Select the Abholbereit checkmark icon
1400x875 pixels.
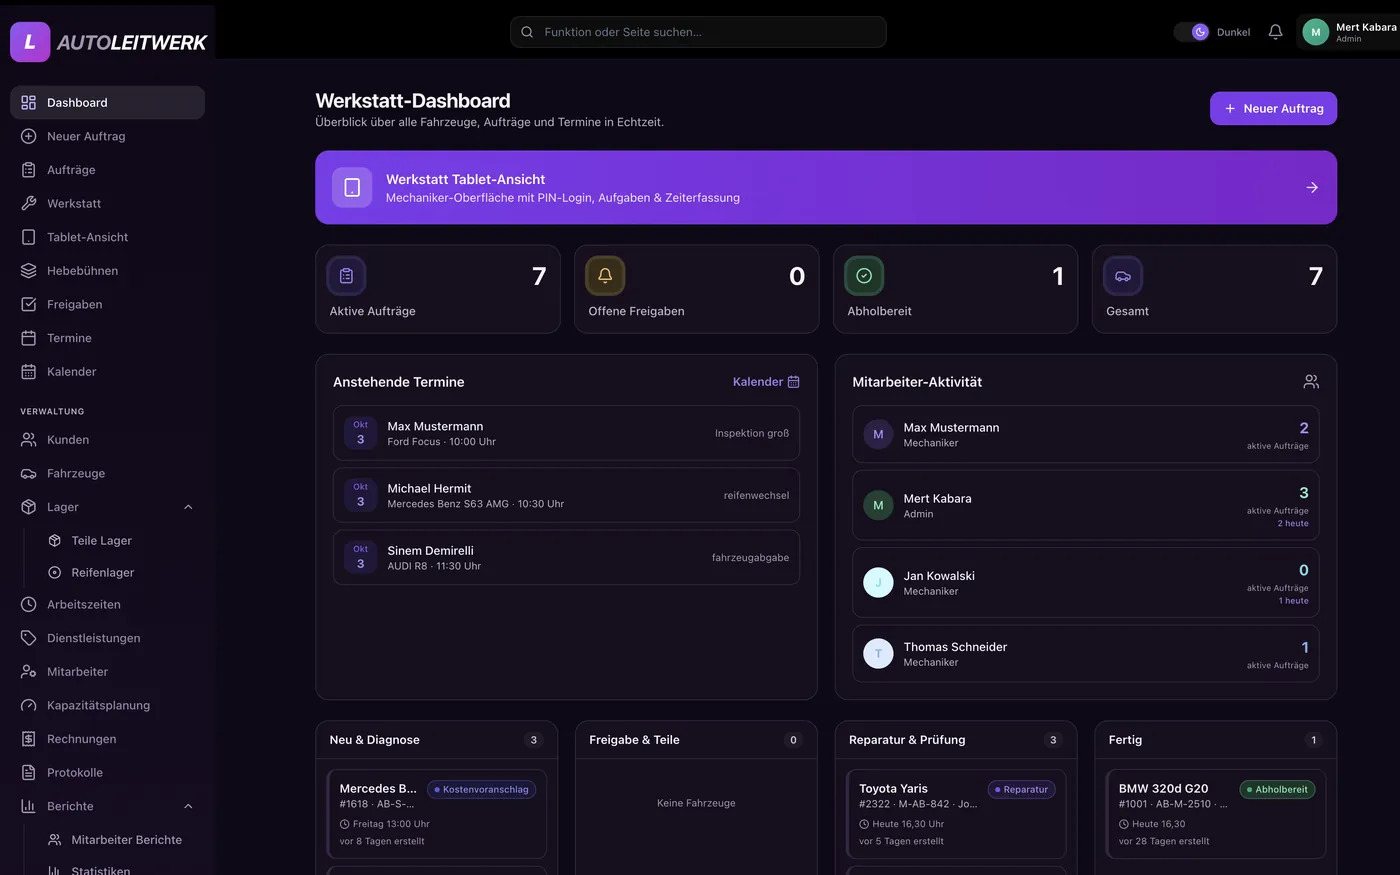[864, 276]
